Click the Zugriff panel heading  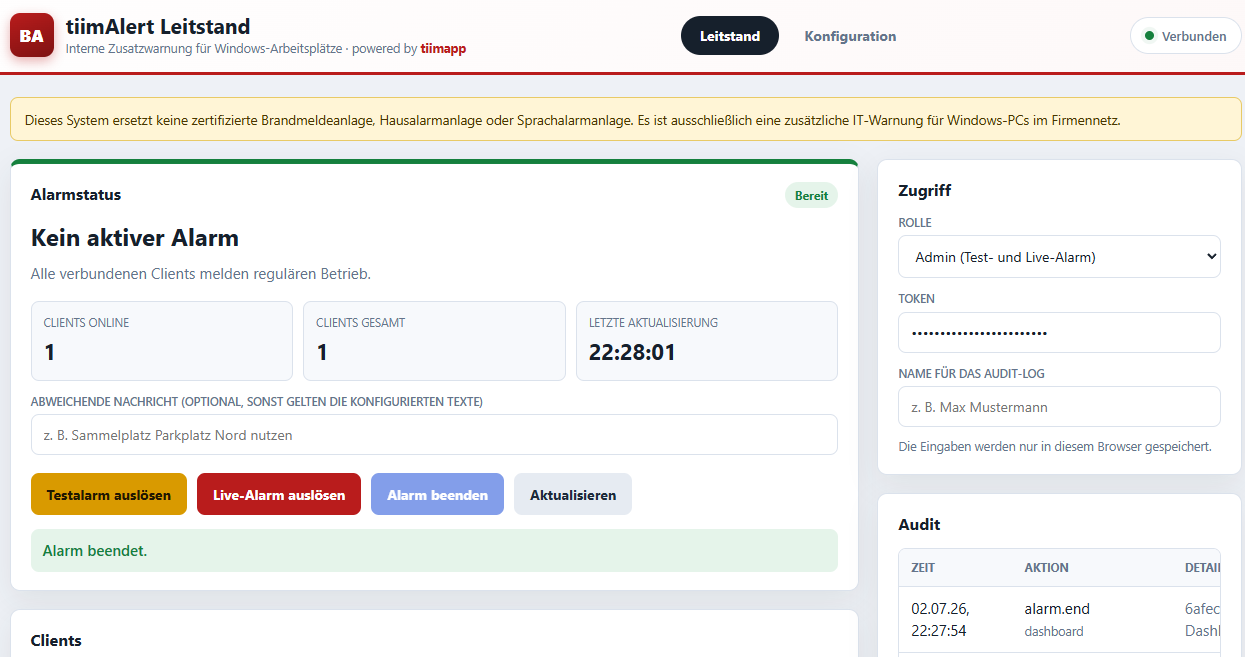pos(925,190)
